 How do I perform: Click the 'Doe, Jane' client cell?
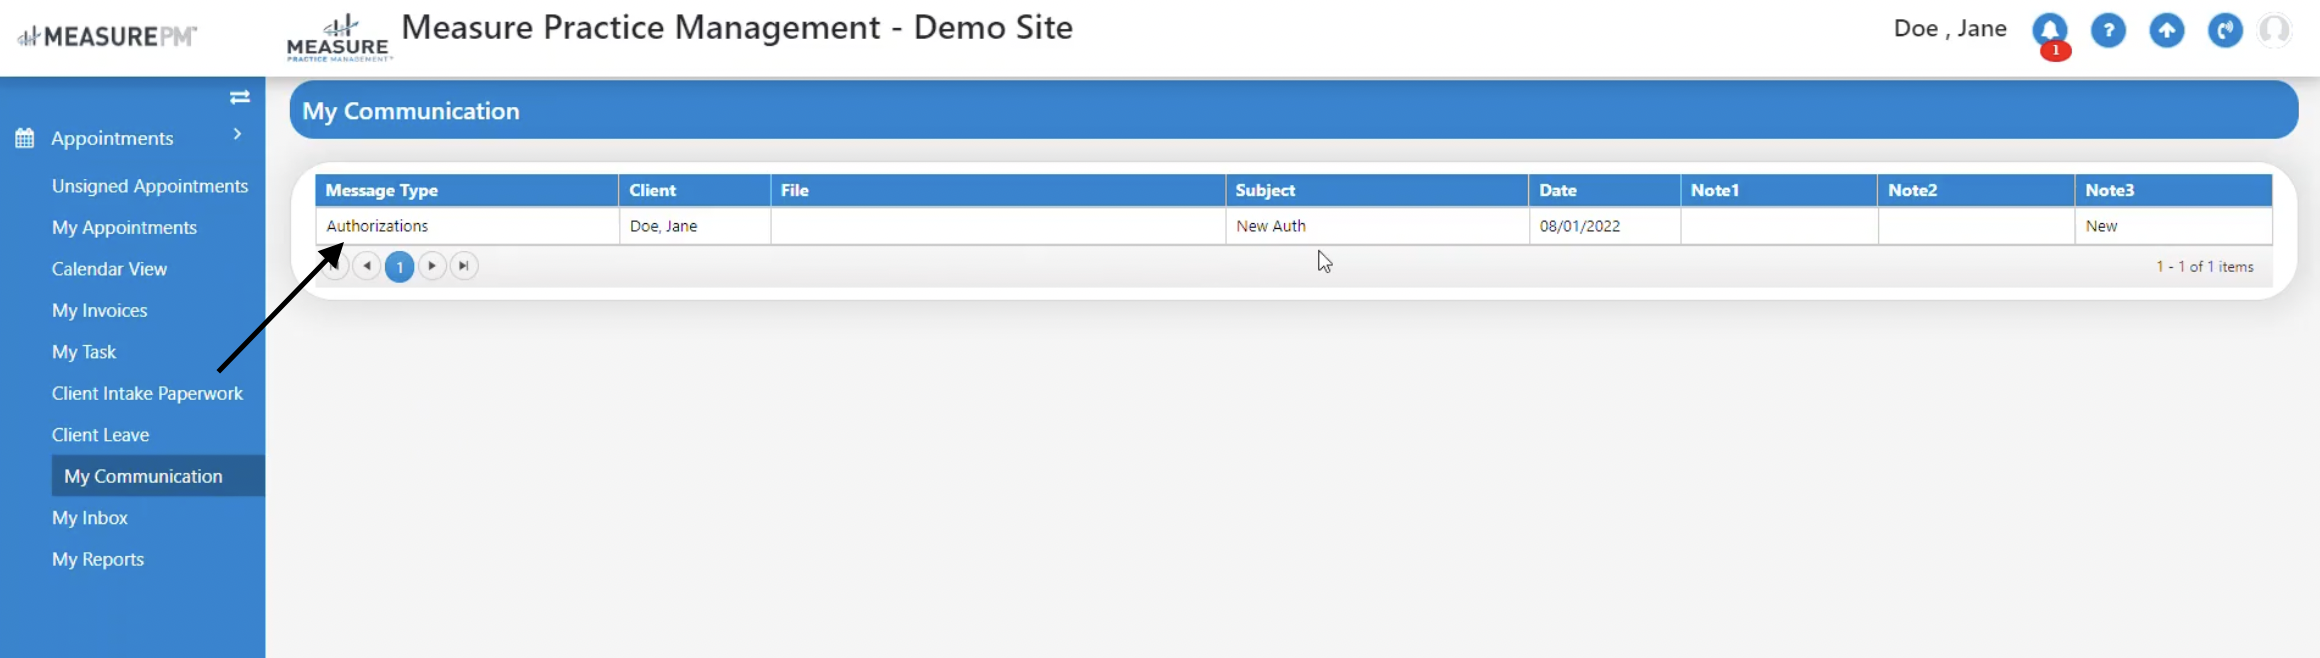694,226
